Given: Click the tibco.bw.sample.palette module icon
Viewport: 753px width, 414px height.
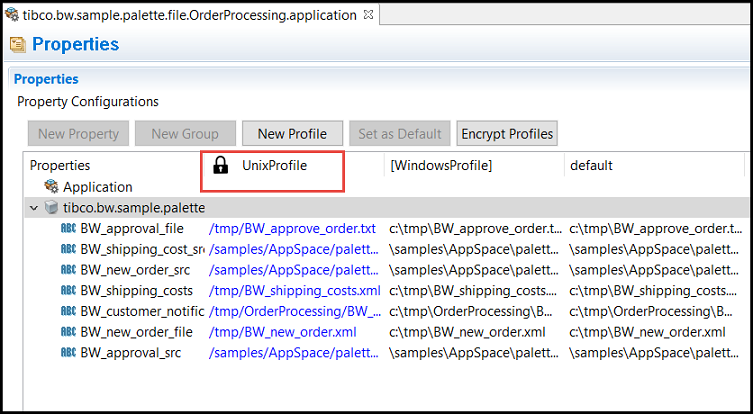Looking at the screenshot, I should click(x=51, y=208).
